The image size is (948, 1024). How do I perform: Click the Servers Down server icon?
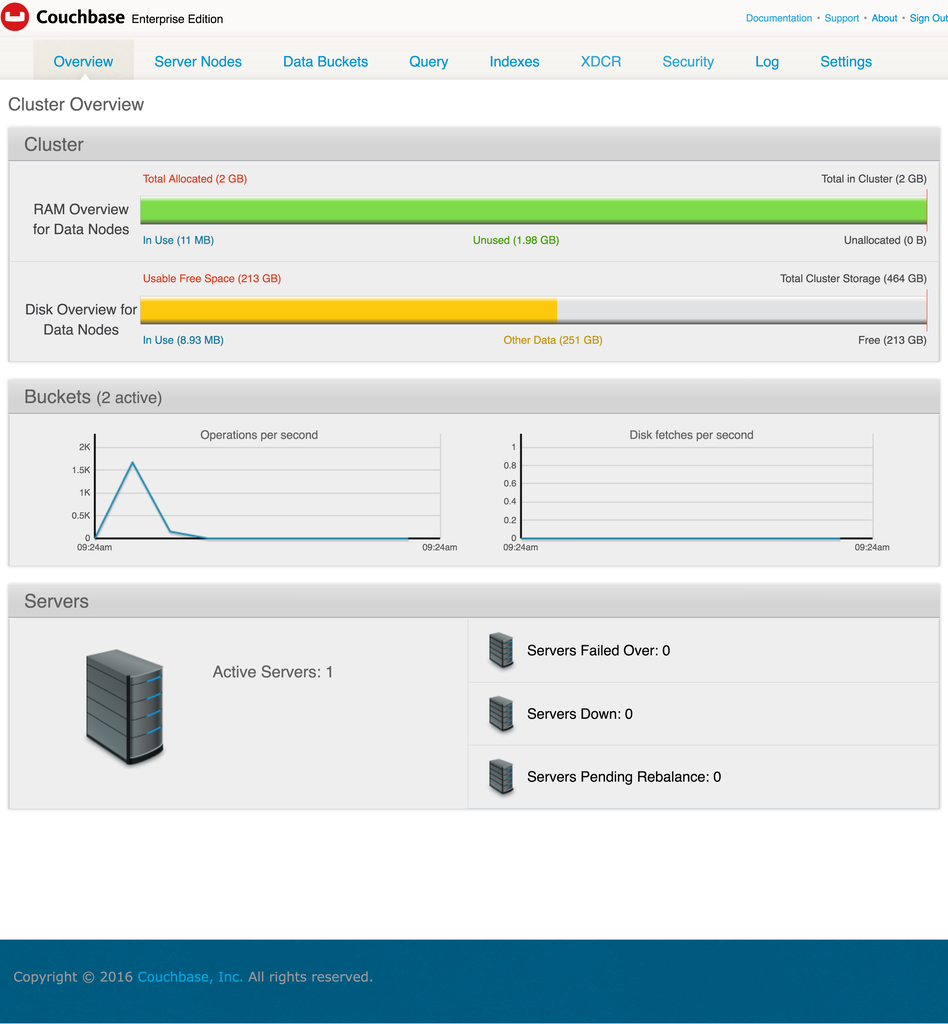click(x=501, y=714)
